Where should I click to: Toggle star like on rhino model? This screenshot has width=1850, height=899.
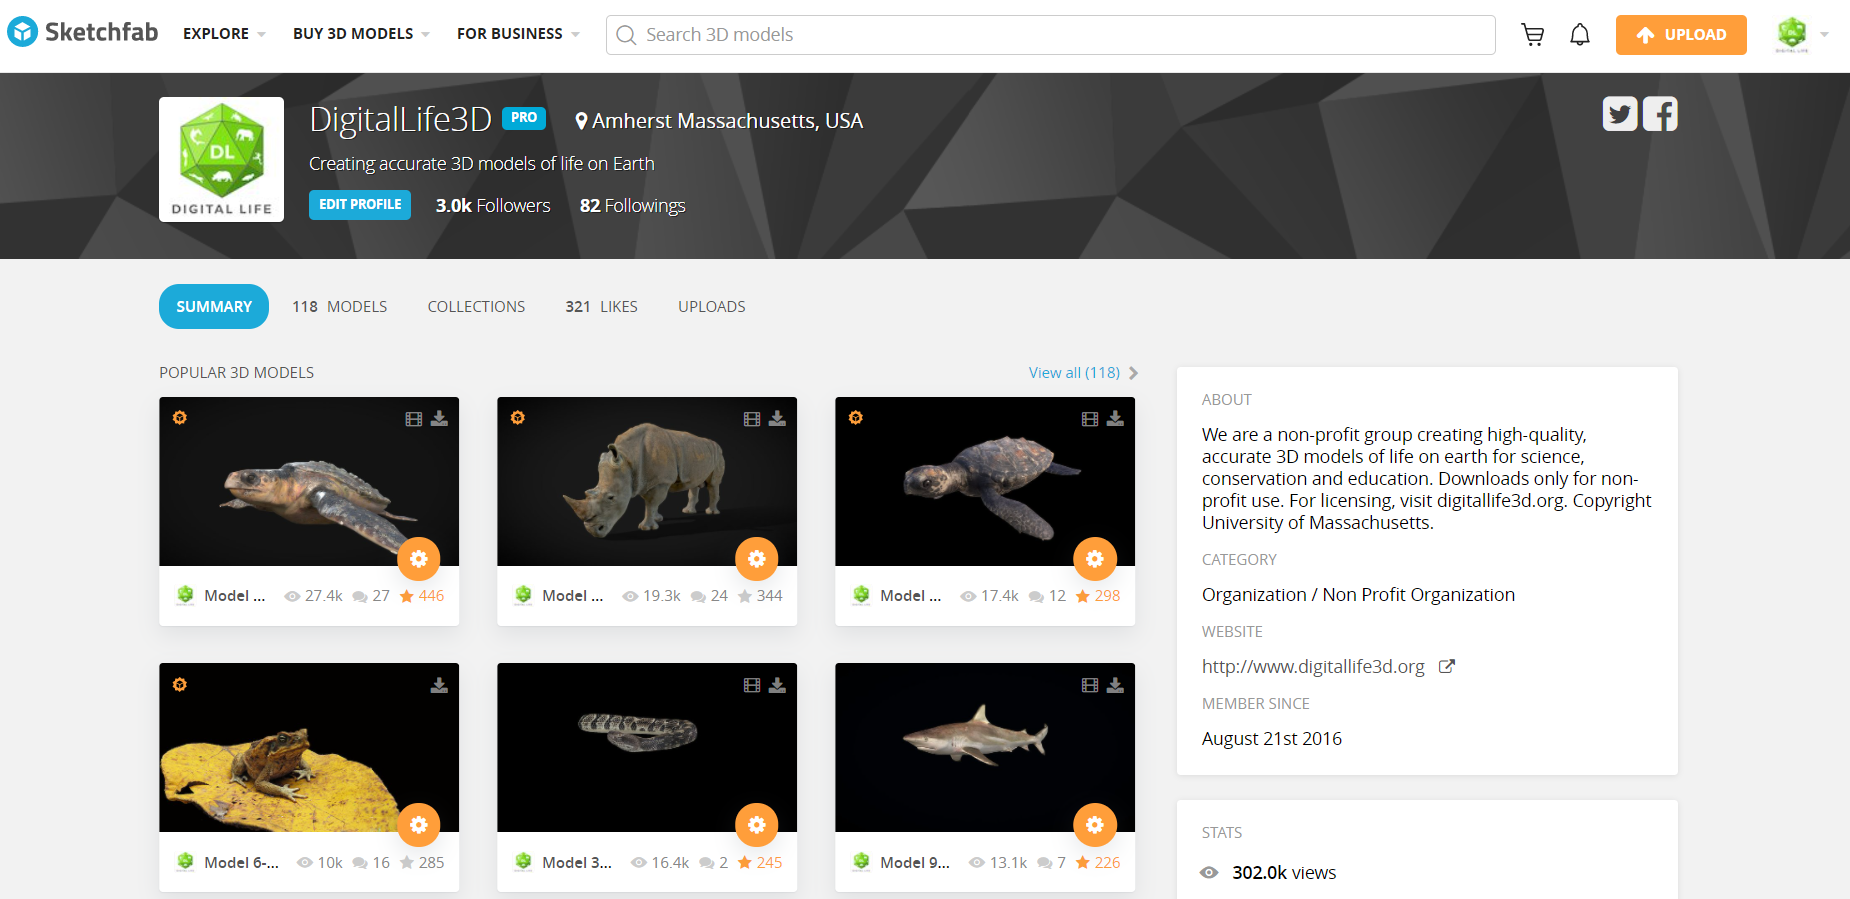click(744, 596)
